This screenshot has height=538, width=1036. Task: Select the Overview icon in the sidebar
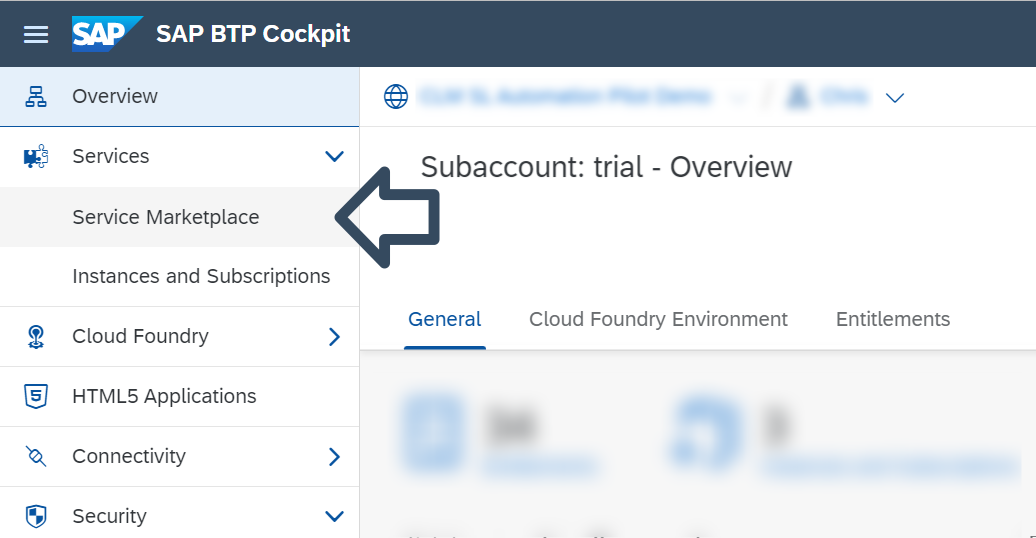click(x=36, y=96)
